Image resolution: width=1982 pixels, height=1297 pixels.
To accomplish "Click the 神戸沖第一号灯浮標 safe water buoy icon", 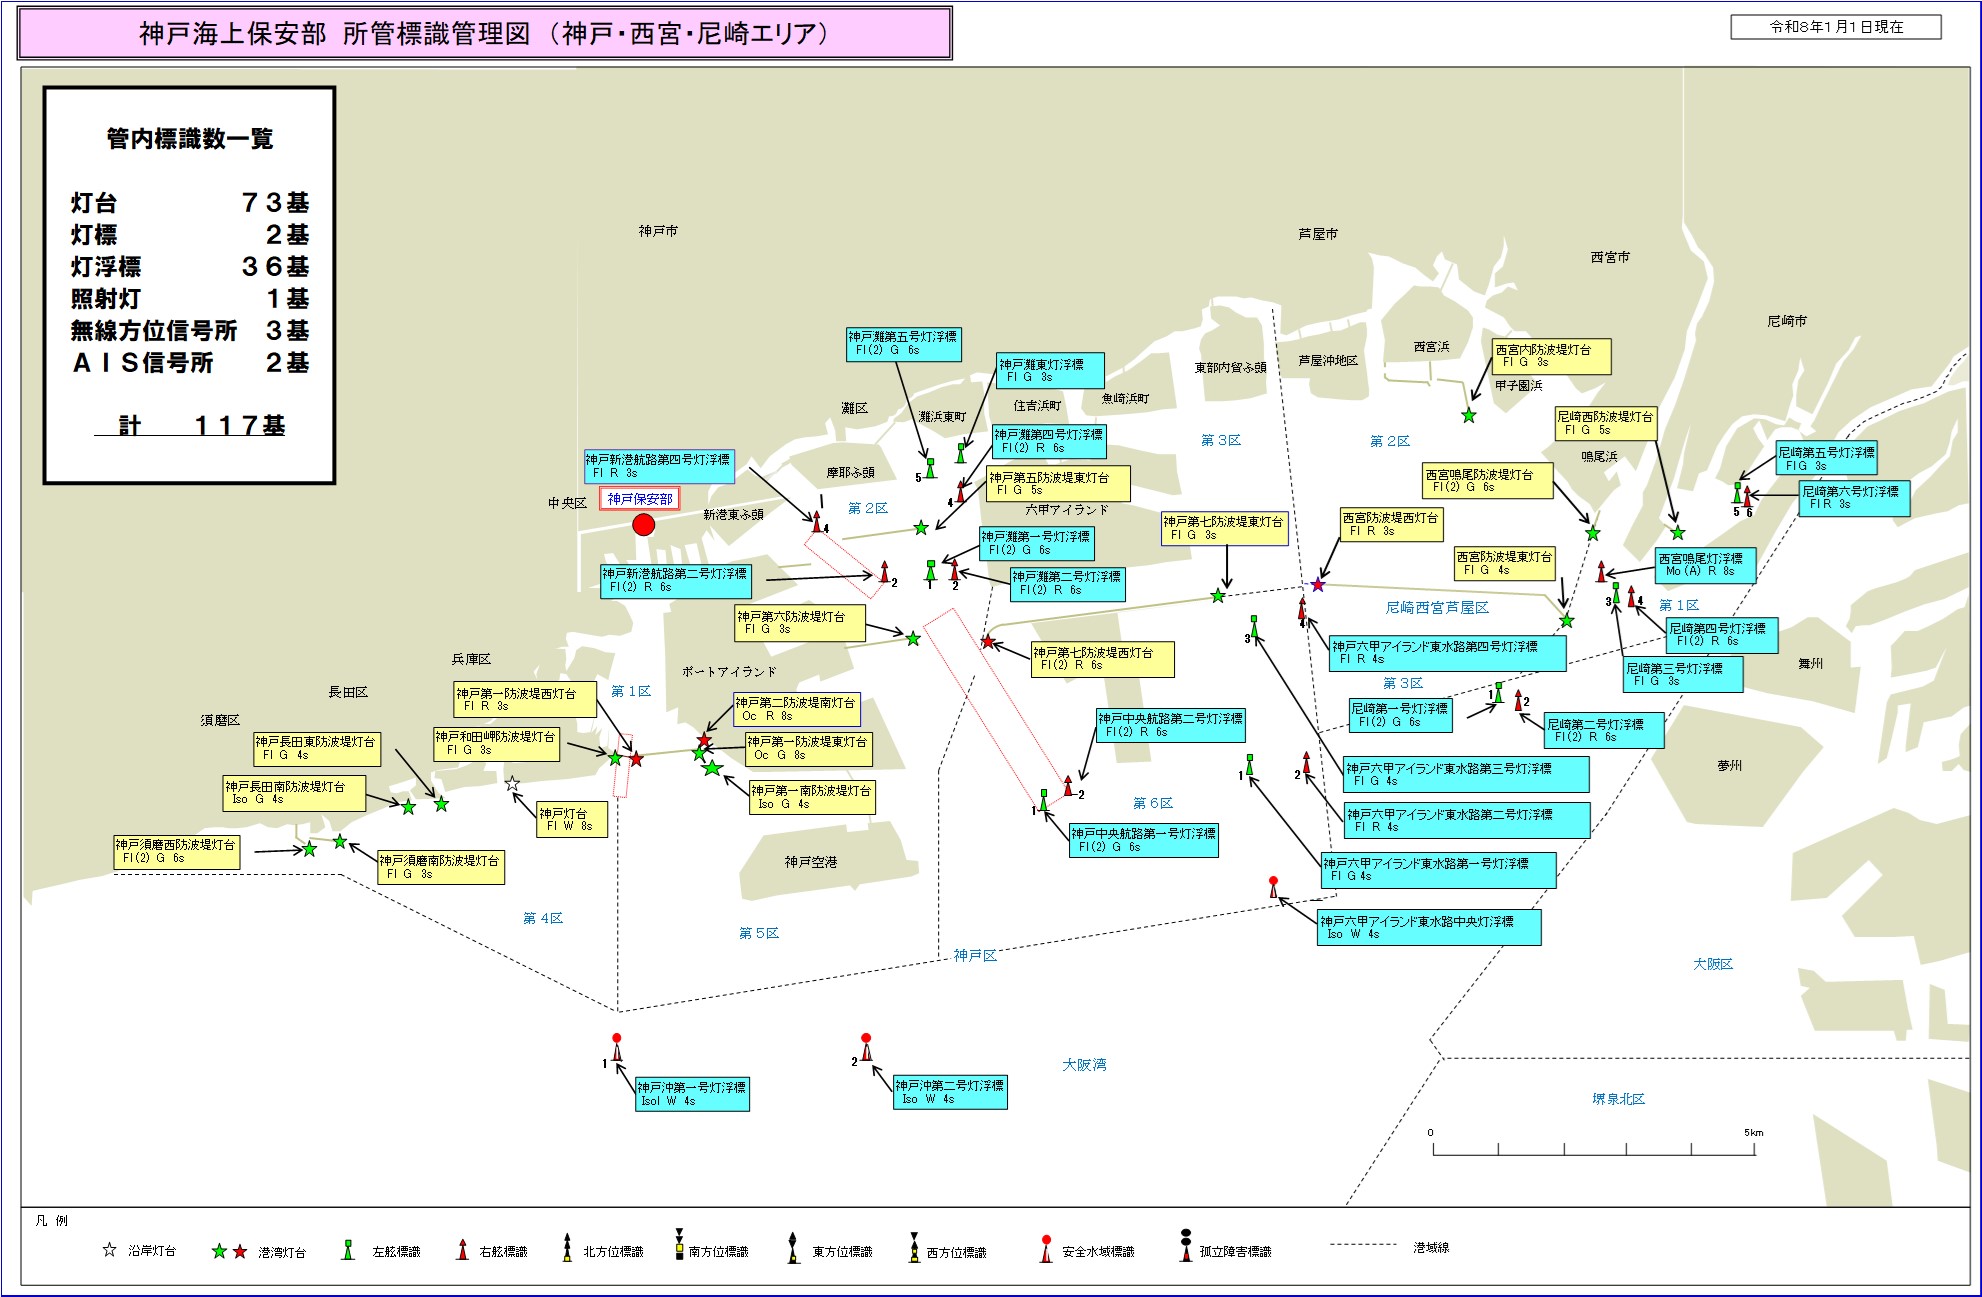I will [x=617, y=1049].
